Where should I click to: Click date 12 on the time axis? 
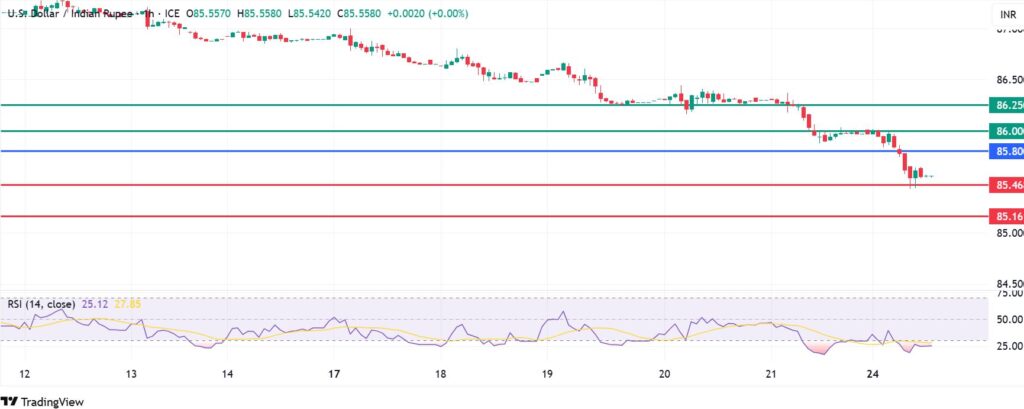point(25,374)
